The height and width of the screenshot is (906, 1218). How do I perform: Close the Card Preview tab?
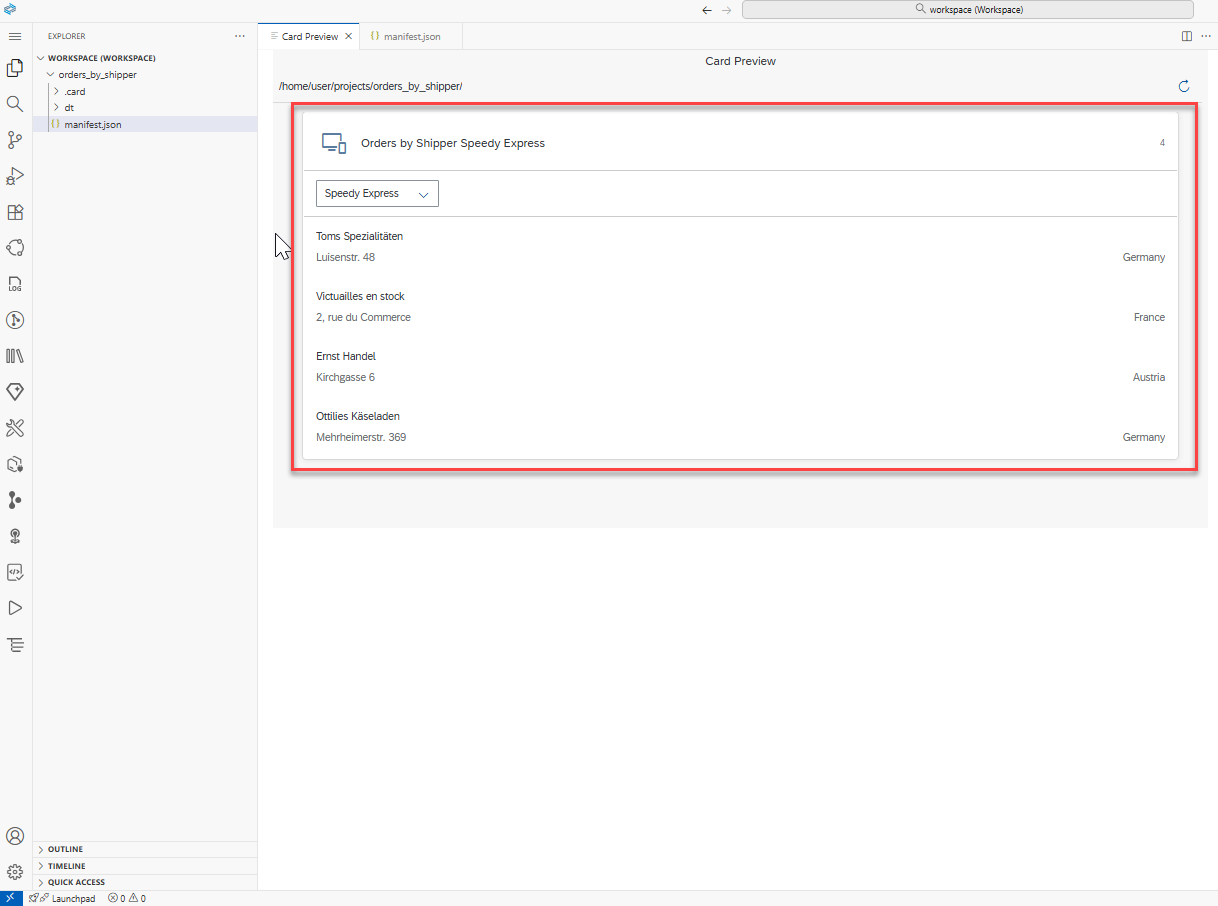click(349, 36)
